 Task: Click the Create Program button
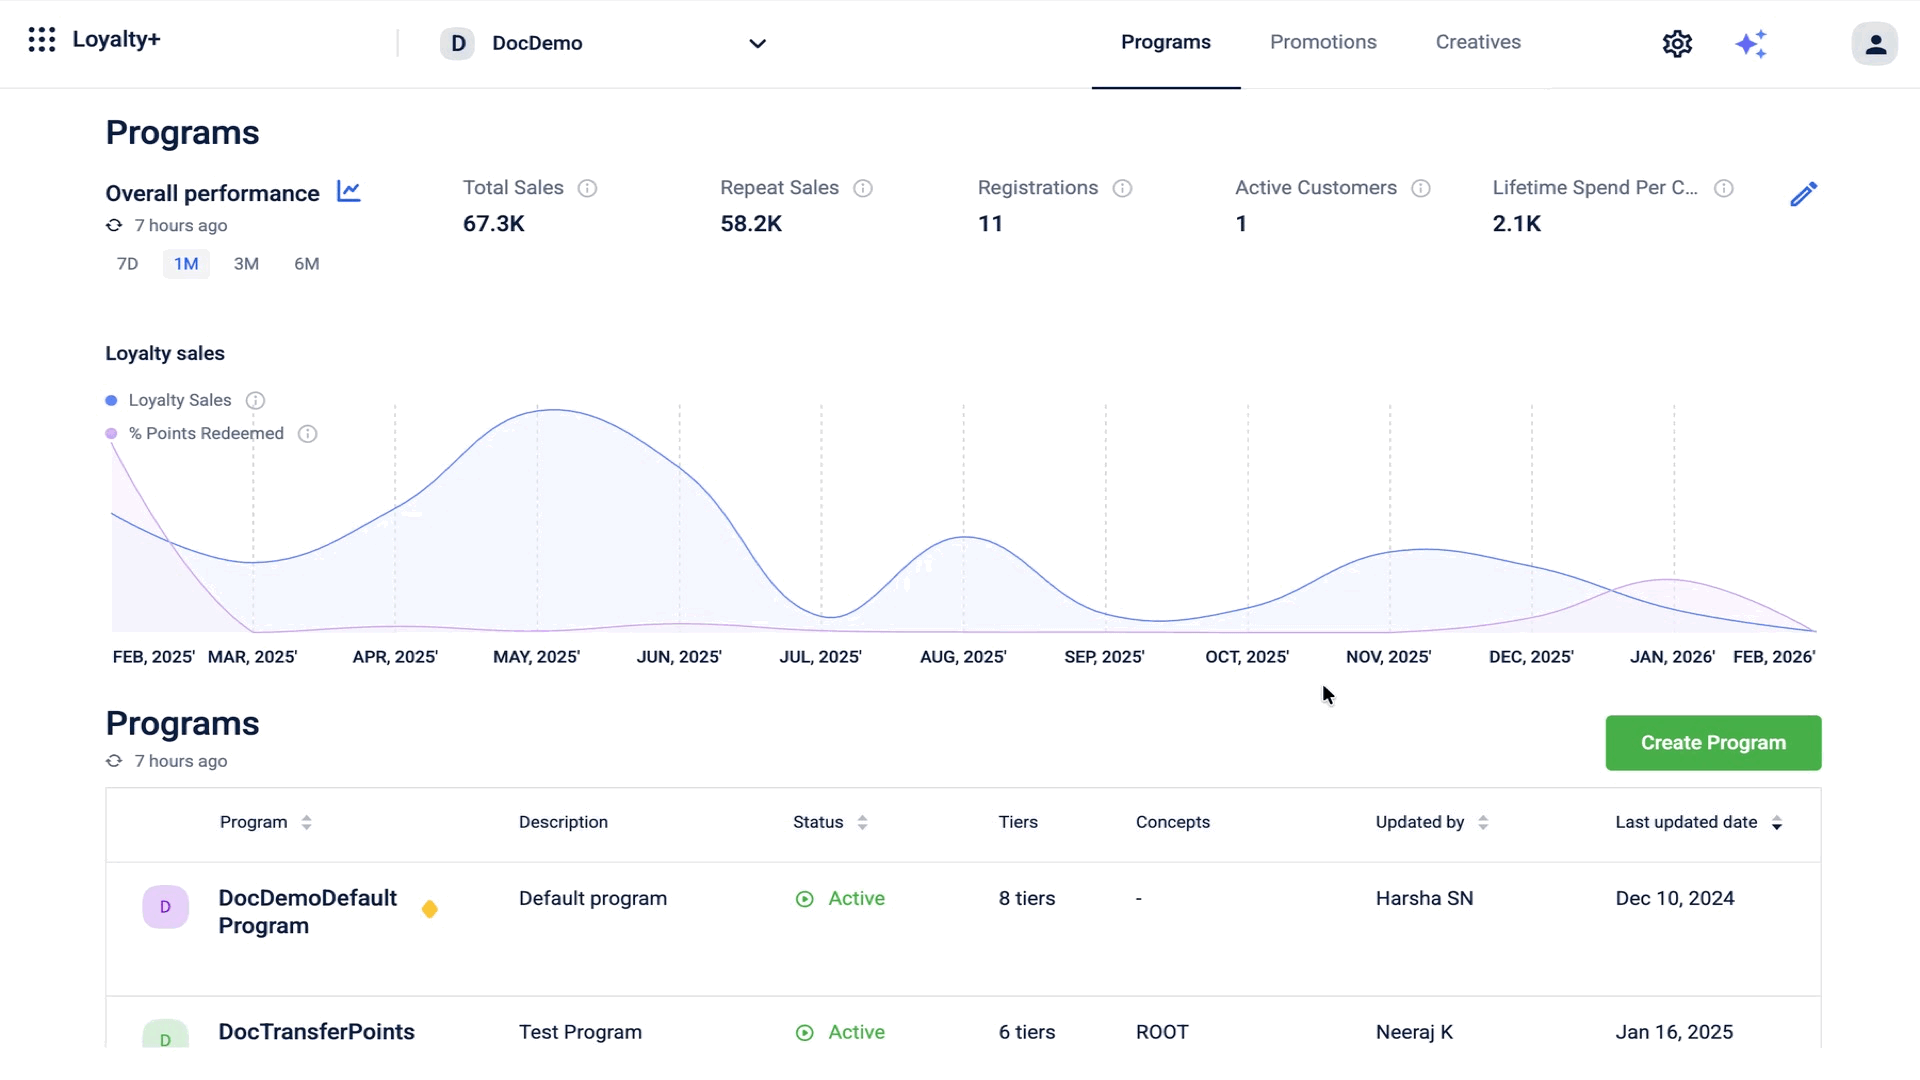1713,743
